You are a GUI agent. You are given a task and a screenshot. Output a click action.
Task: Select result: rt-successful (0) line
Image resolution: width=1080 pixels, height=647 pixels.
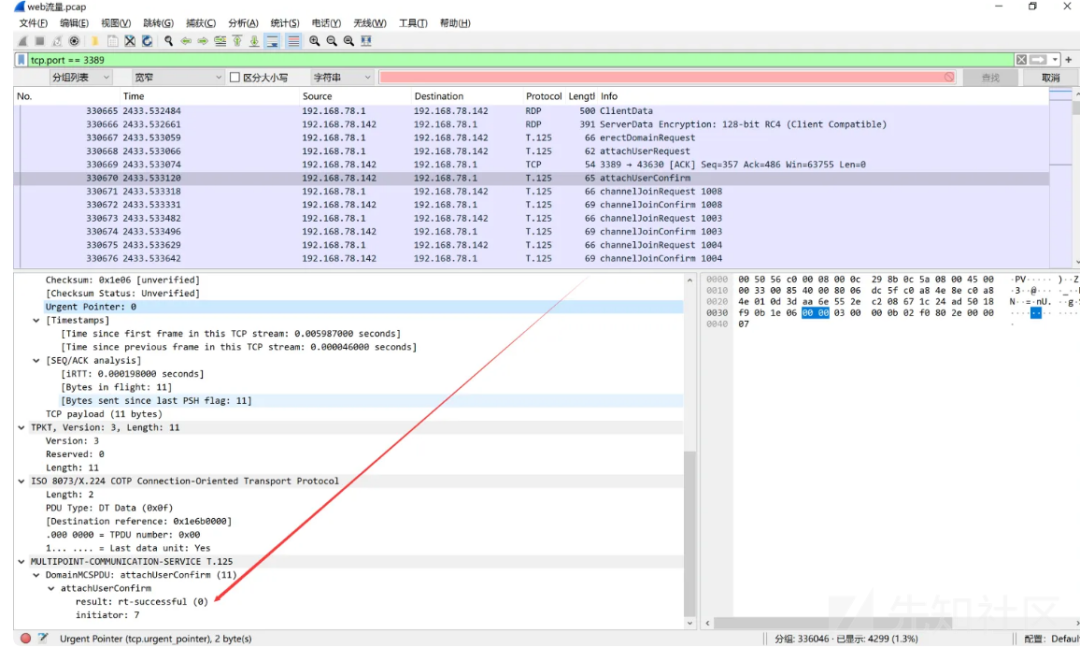click(x=141, y=602)
